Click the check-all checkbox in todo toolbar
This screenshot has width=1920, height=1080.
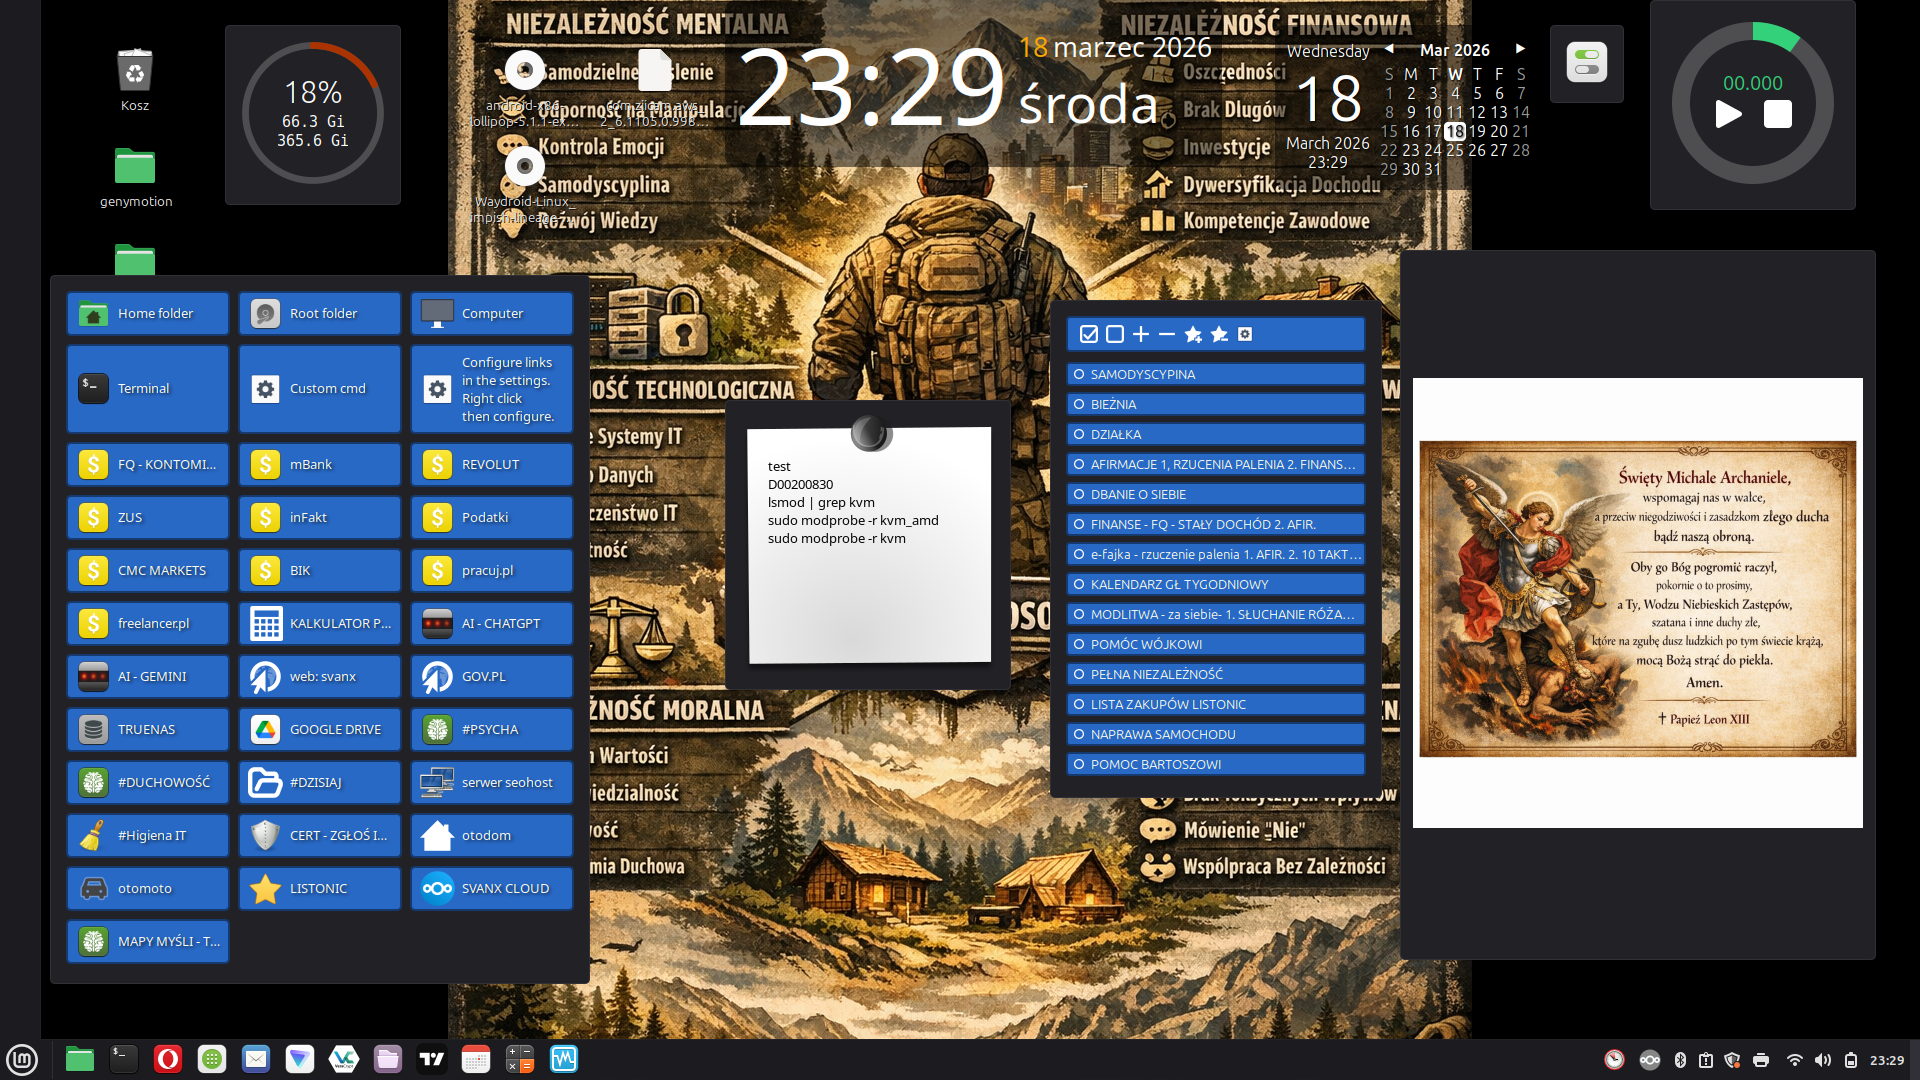(x=1089, y=334)
